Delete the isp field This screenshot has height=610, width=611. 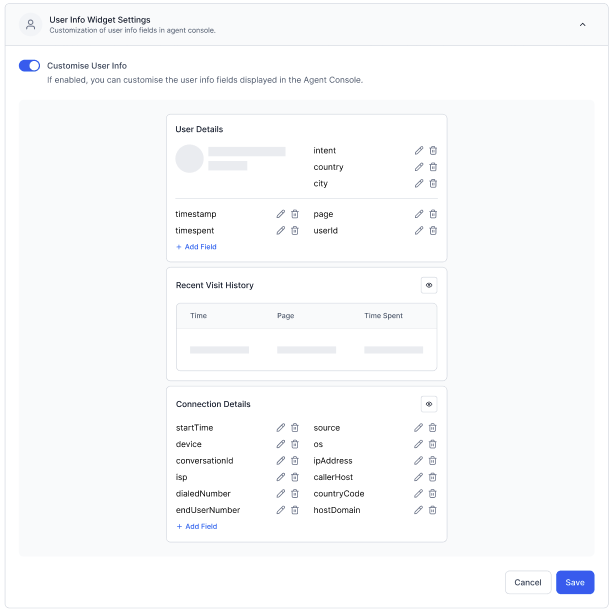[x=295, y=477]
